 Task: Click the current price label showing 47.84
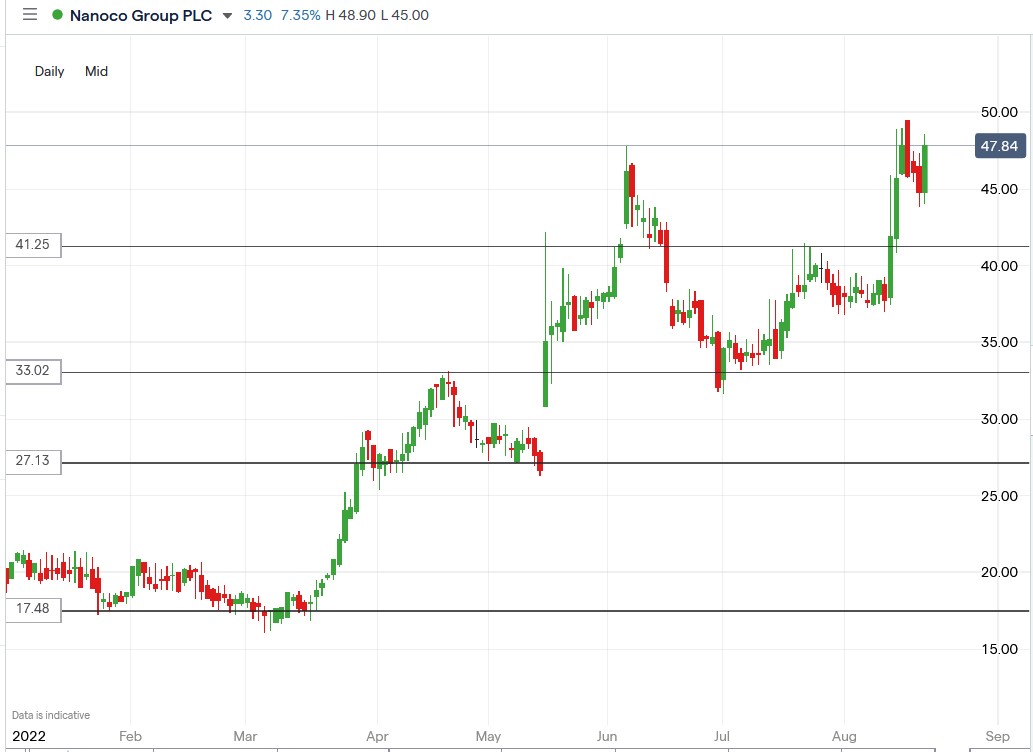click(998, 146)
